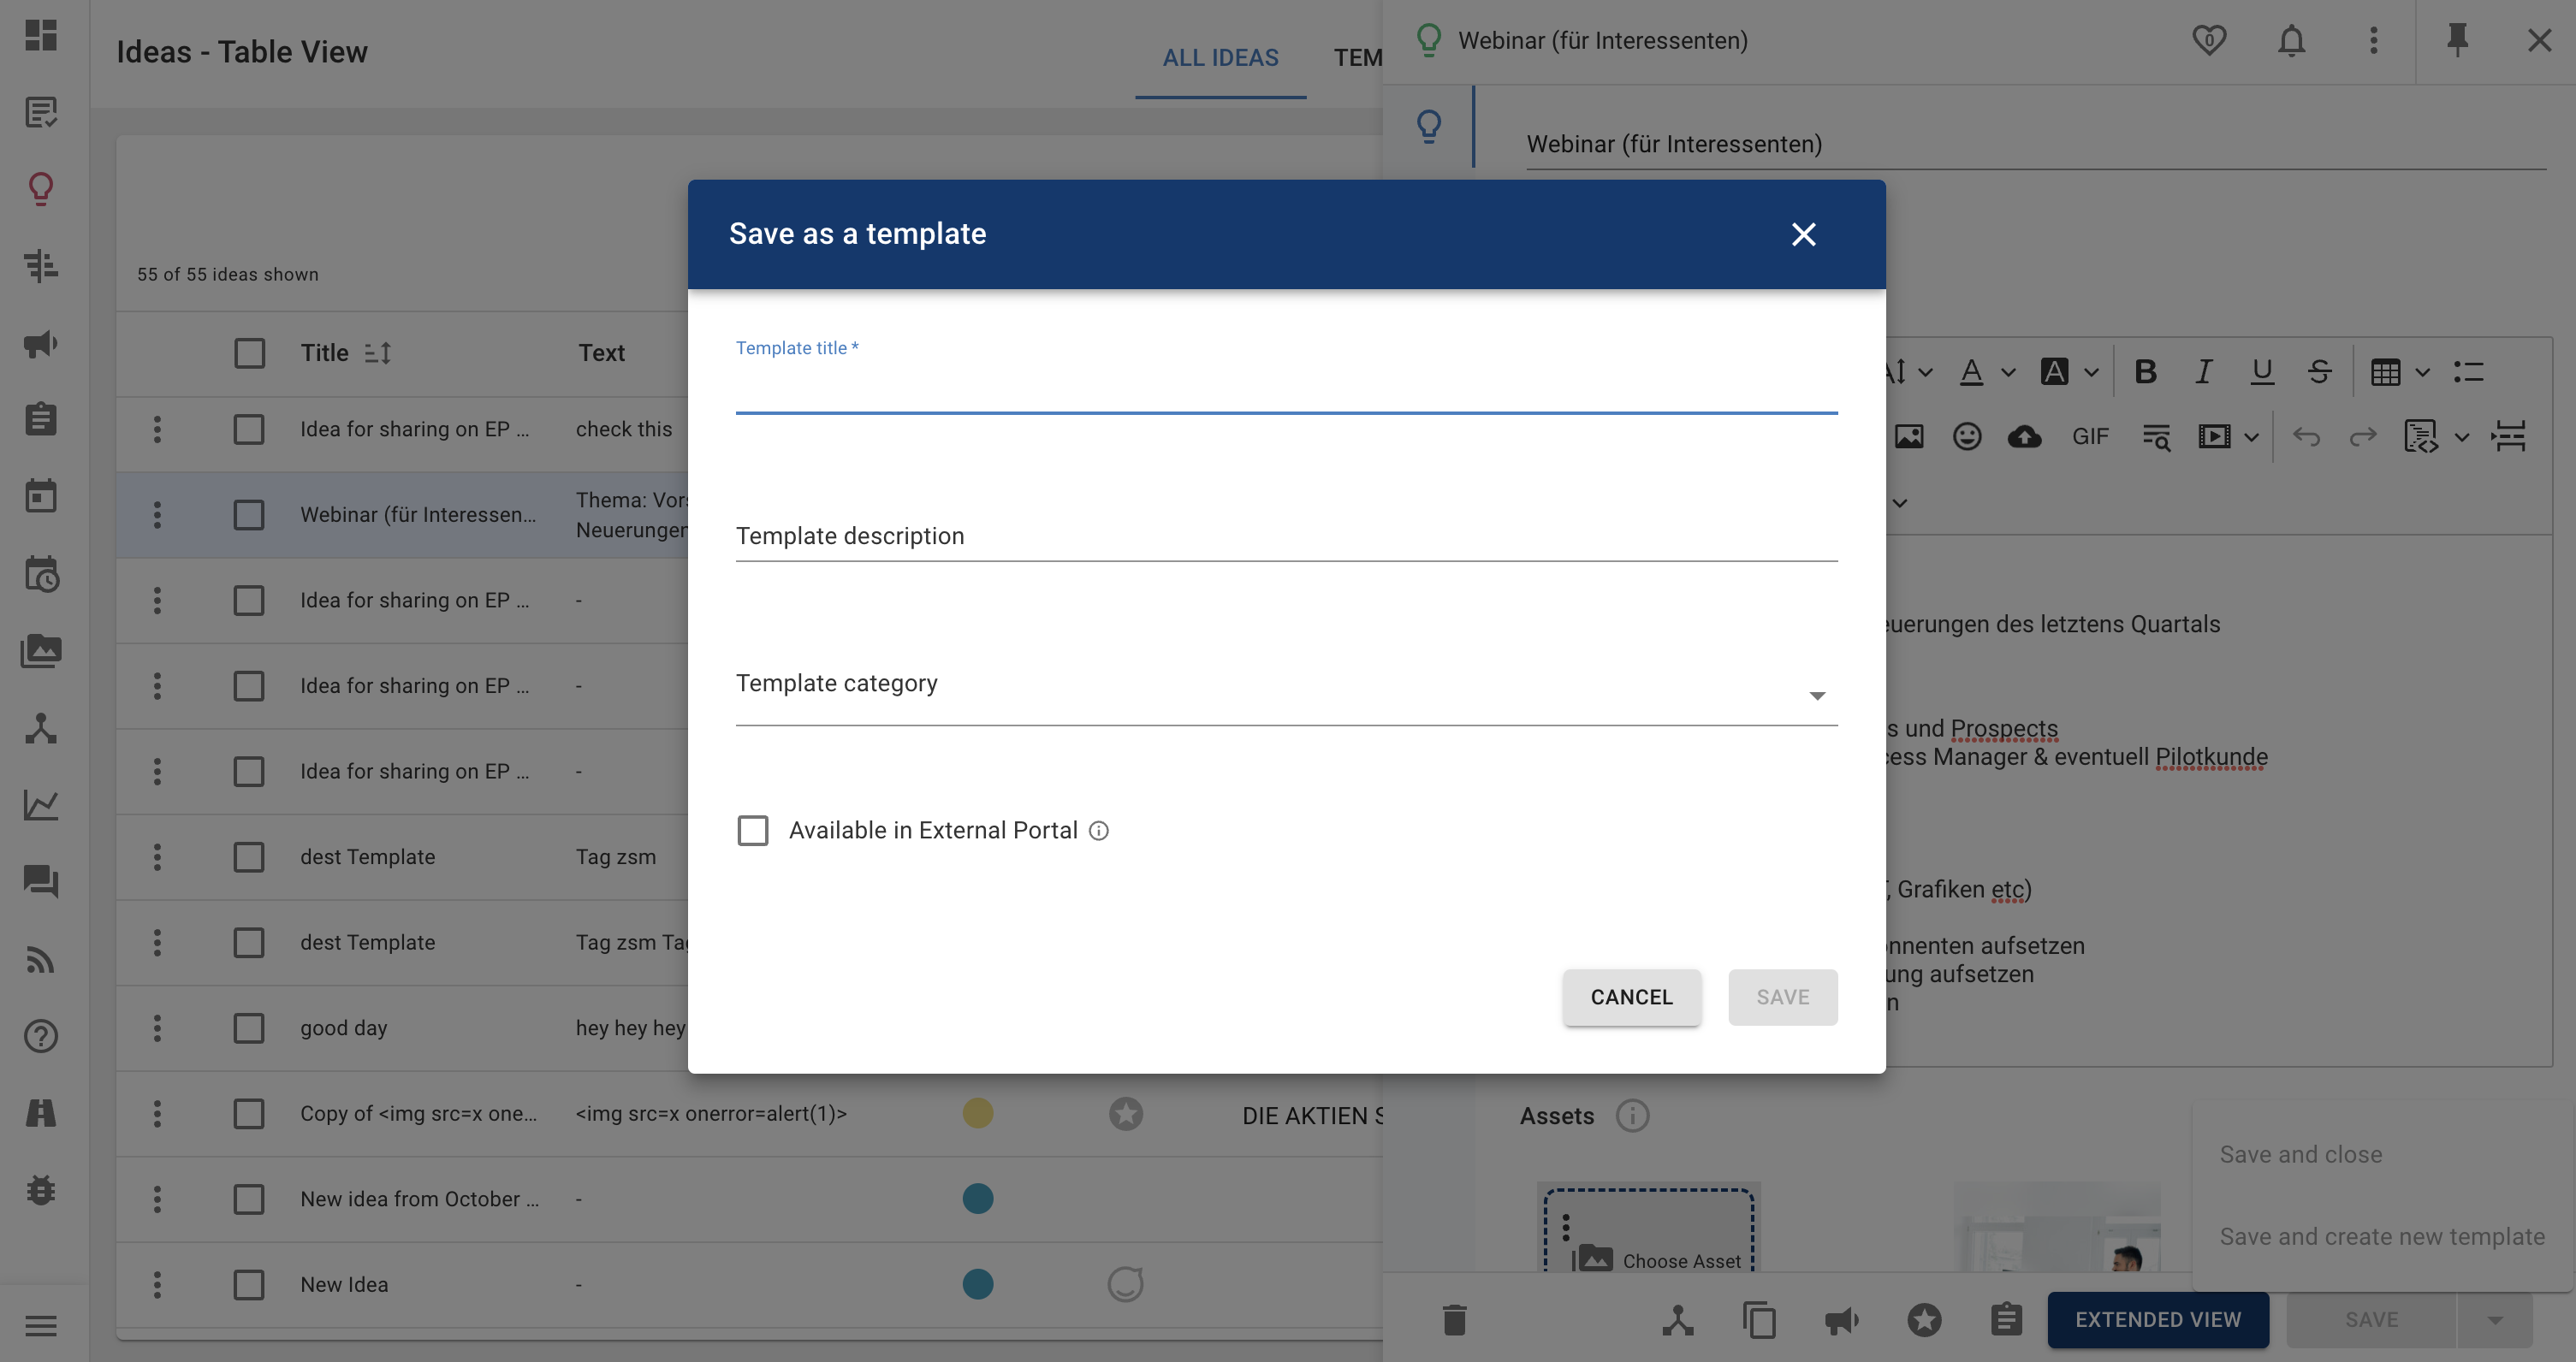2576x1362 pixels.
Task: Check the box for first dest Template row
Action: [x=249, y=857]
